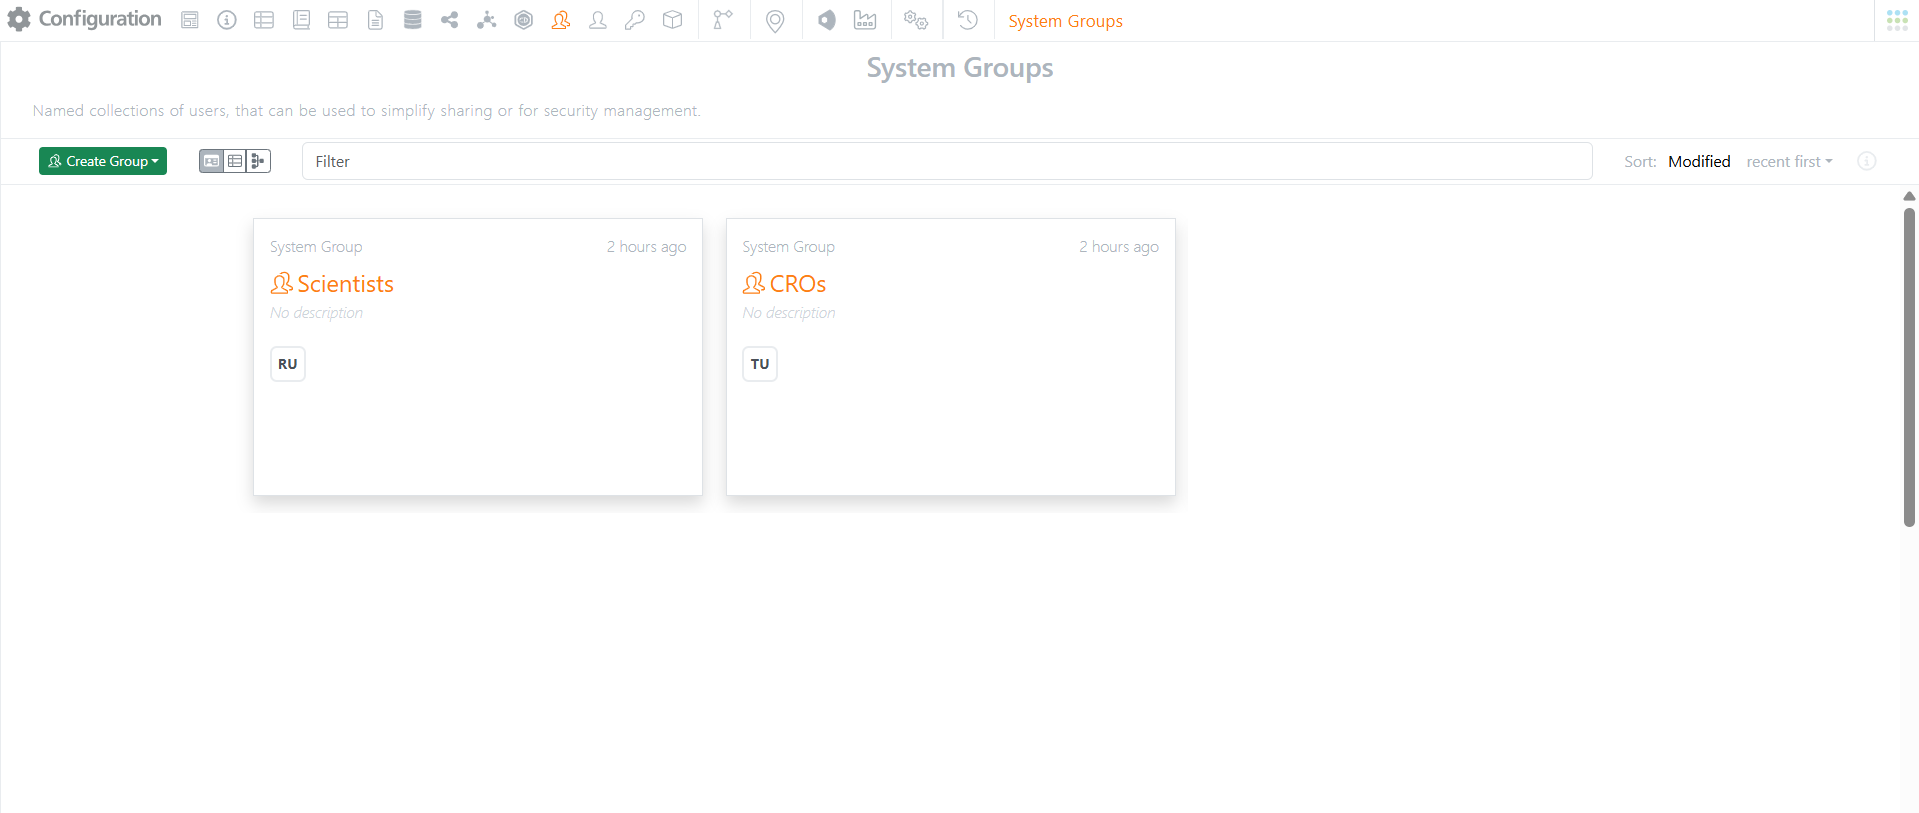
Task: Open the history clock icon
Action: click(x=967, y=20)
